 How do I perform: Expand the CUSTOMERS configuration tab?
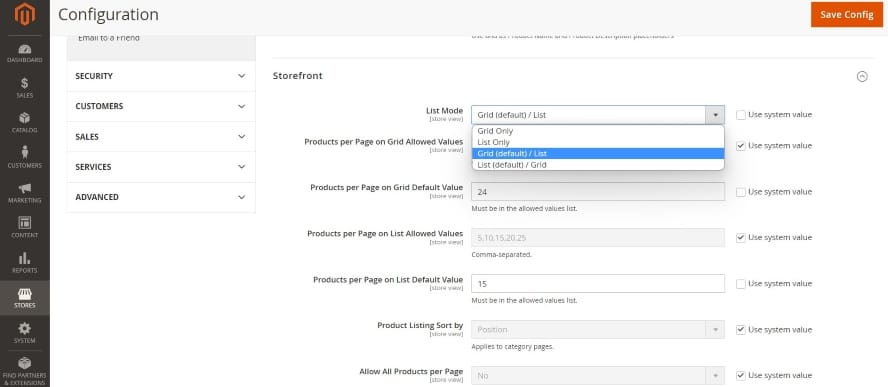pos(161,107)
